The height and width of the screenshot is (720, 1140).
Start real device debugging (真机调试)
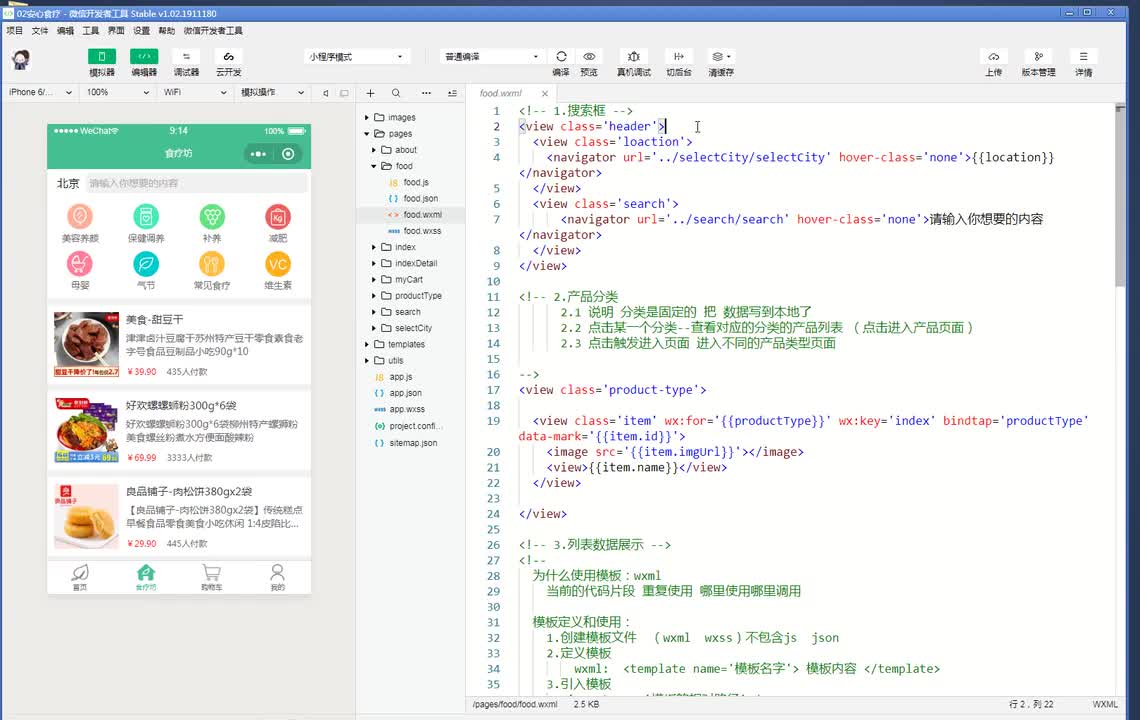point(633,57)
